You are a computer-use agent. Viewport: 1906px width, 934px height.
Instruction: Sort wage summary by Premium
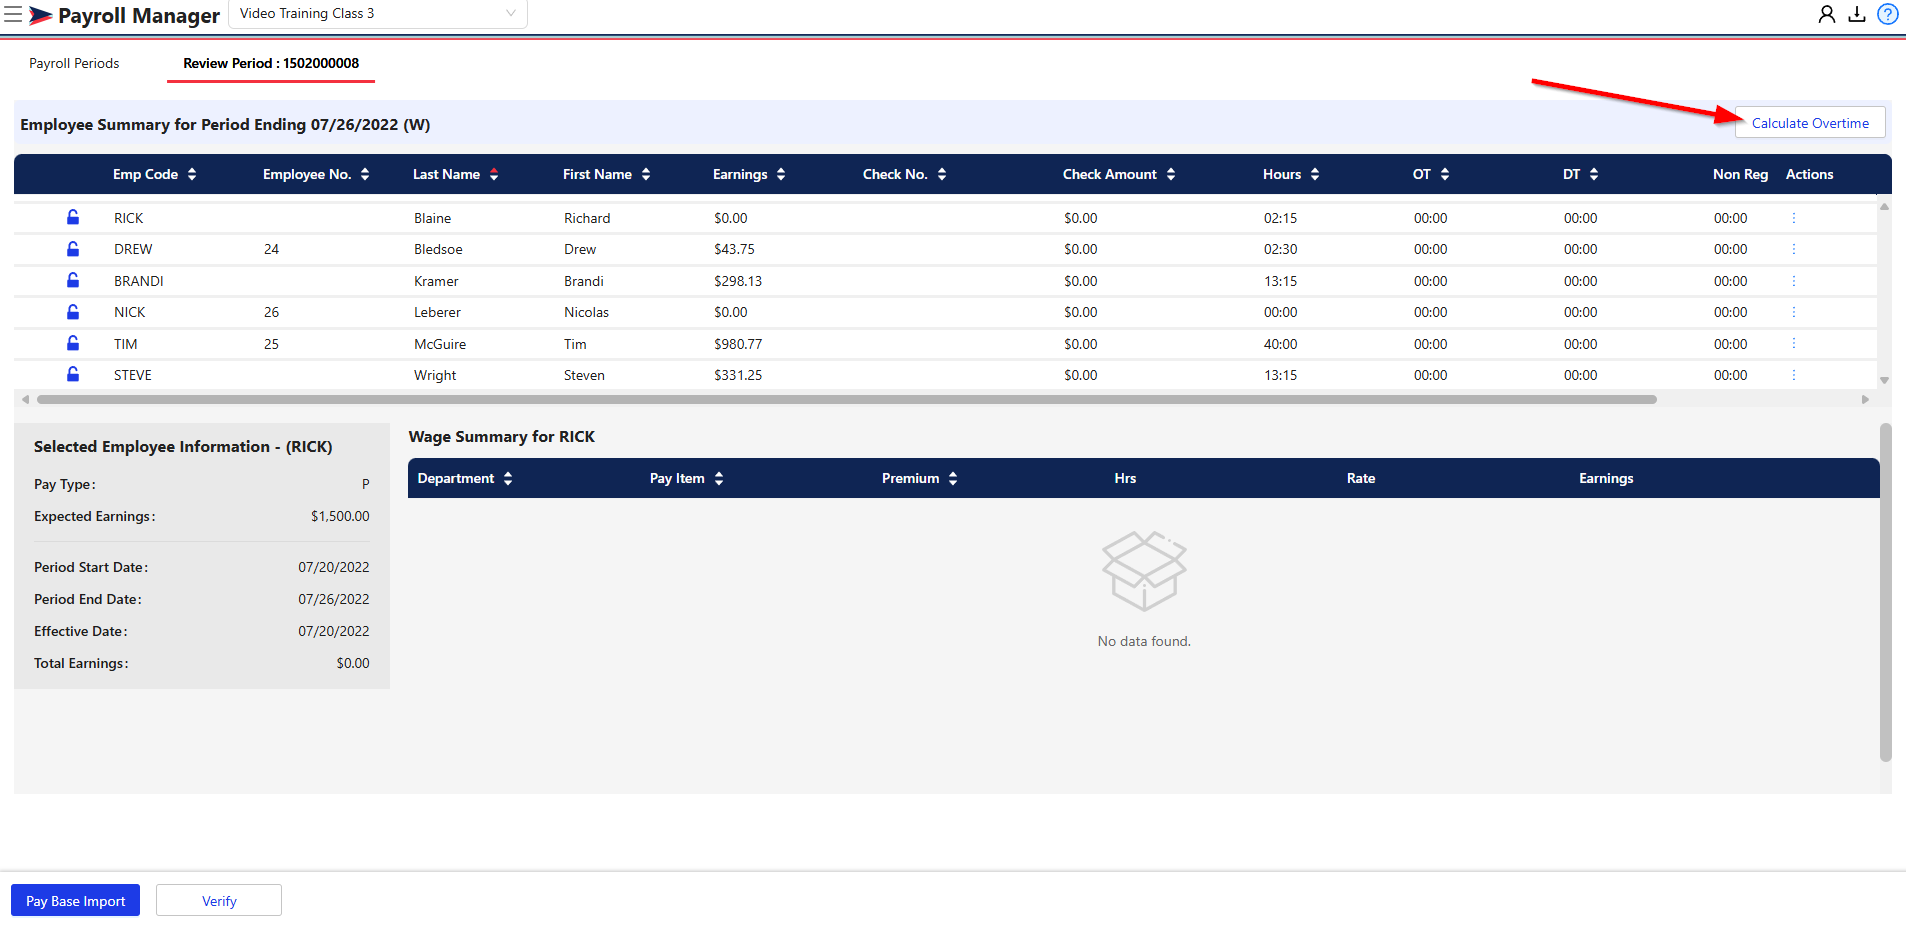coord(953,478)
